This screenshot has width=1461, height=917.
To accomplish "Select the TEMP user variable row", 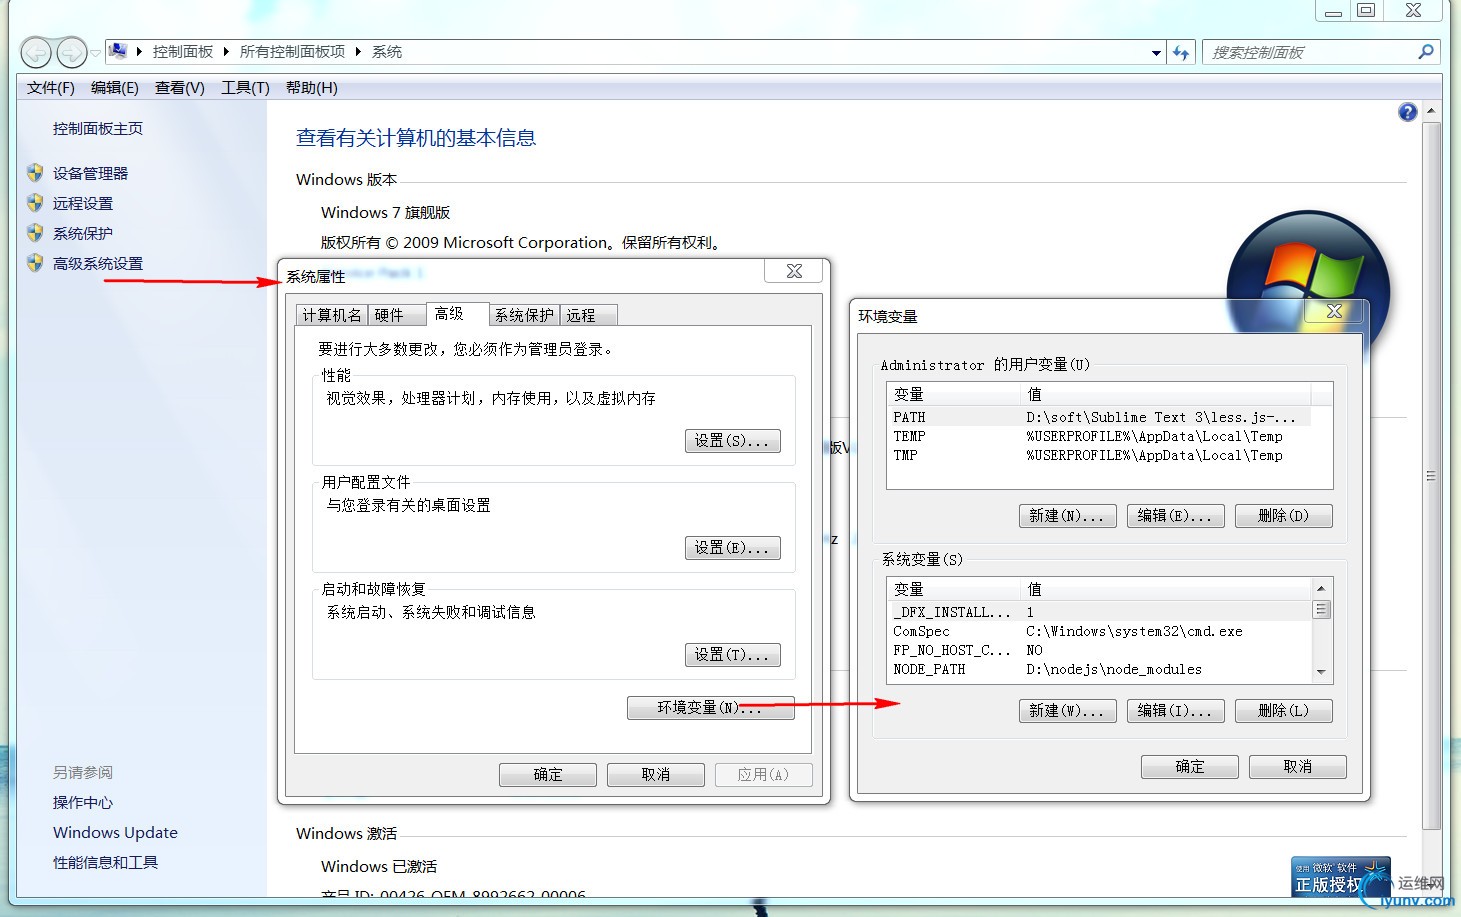I will 1098,436.
